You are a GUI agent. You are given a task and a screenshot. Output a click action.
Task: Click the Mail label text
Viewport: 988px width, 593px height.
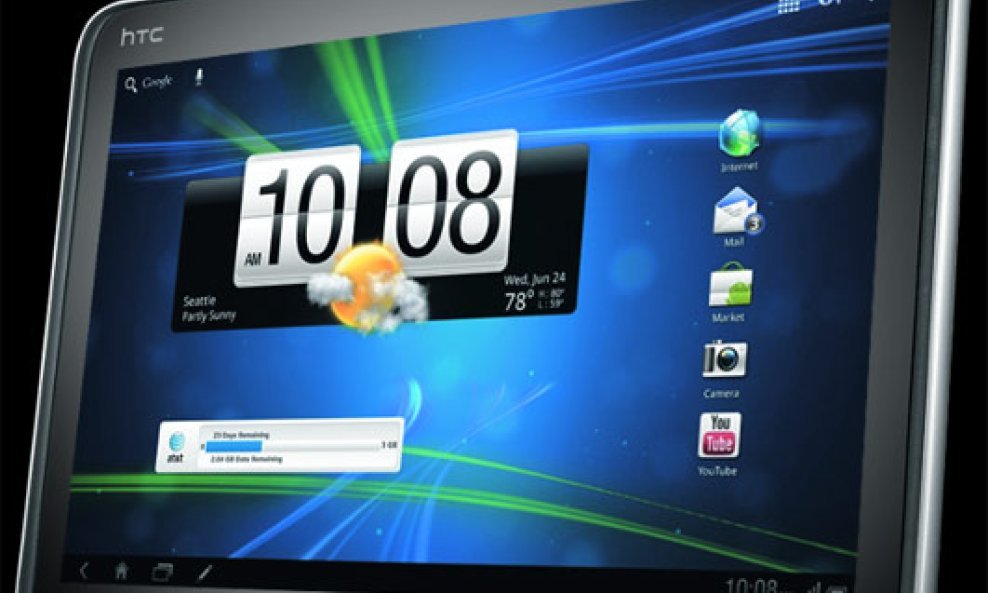pos(733,242)
